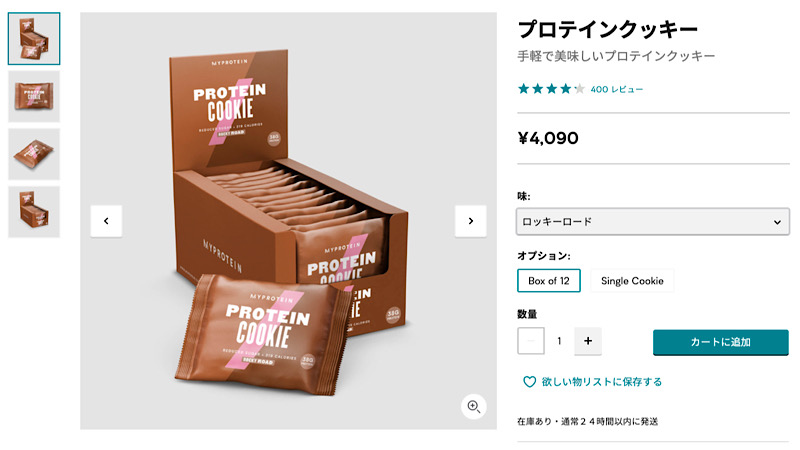Increase quantity with the plus button

(x=587, y=341)
